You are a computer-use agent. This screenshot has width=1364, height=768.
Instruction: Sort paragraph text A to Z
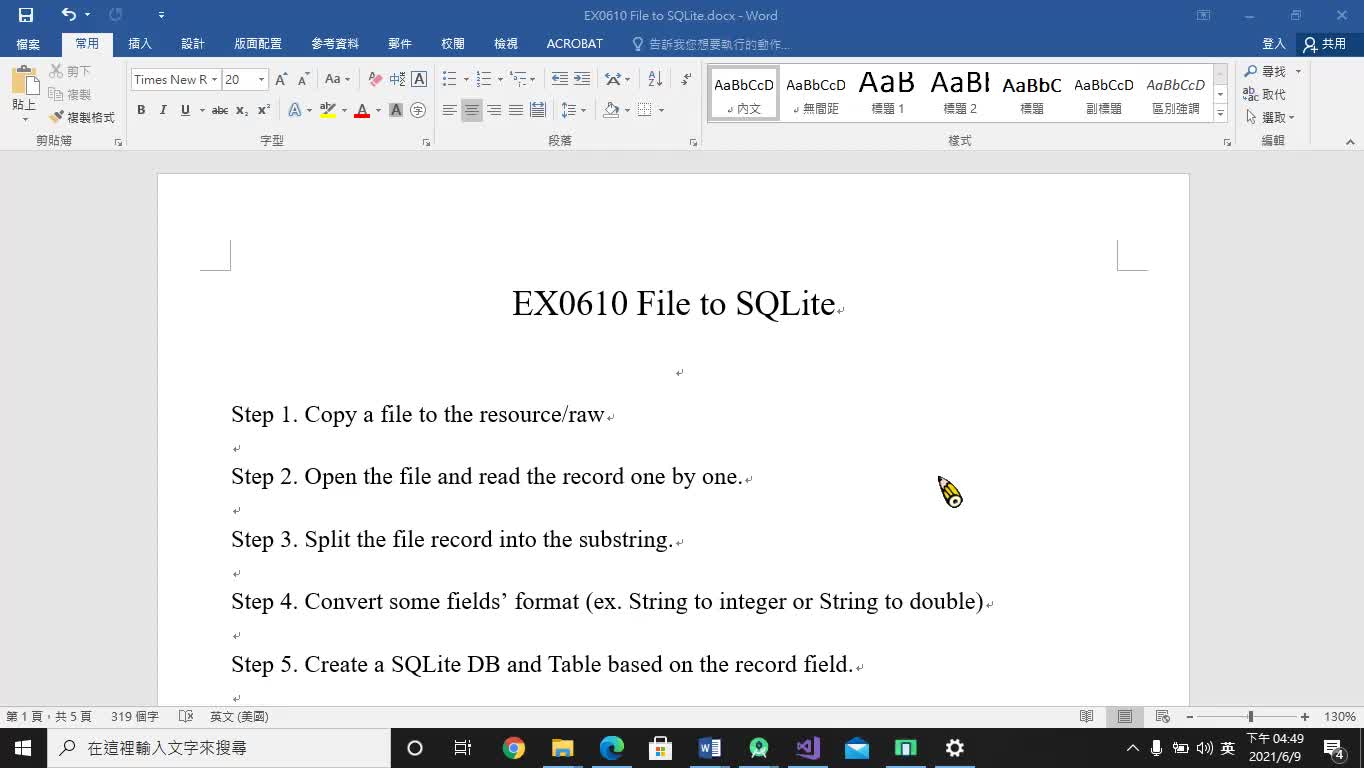tap(655, 79)
